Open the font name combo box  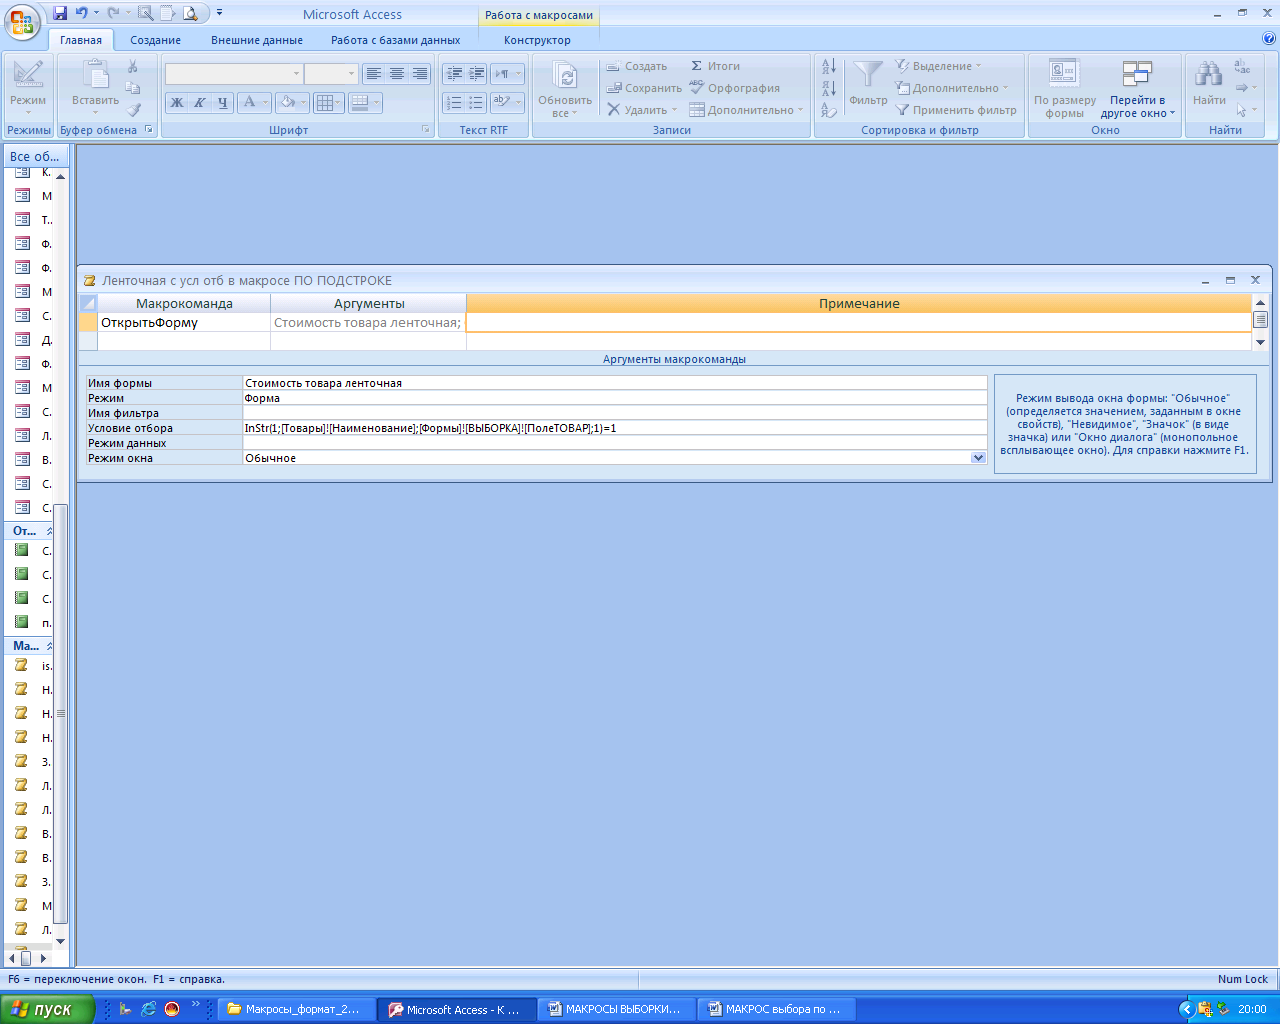[233, 73]
